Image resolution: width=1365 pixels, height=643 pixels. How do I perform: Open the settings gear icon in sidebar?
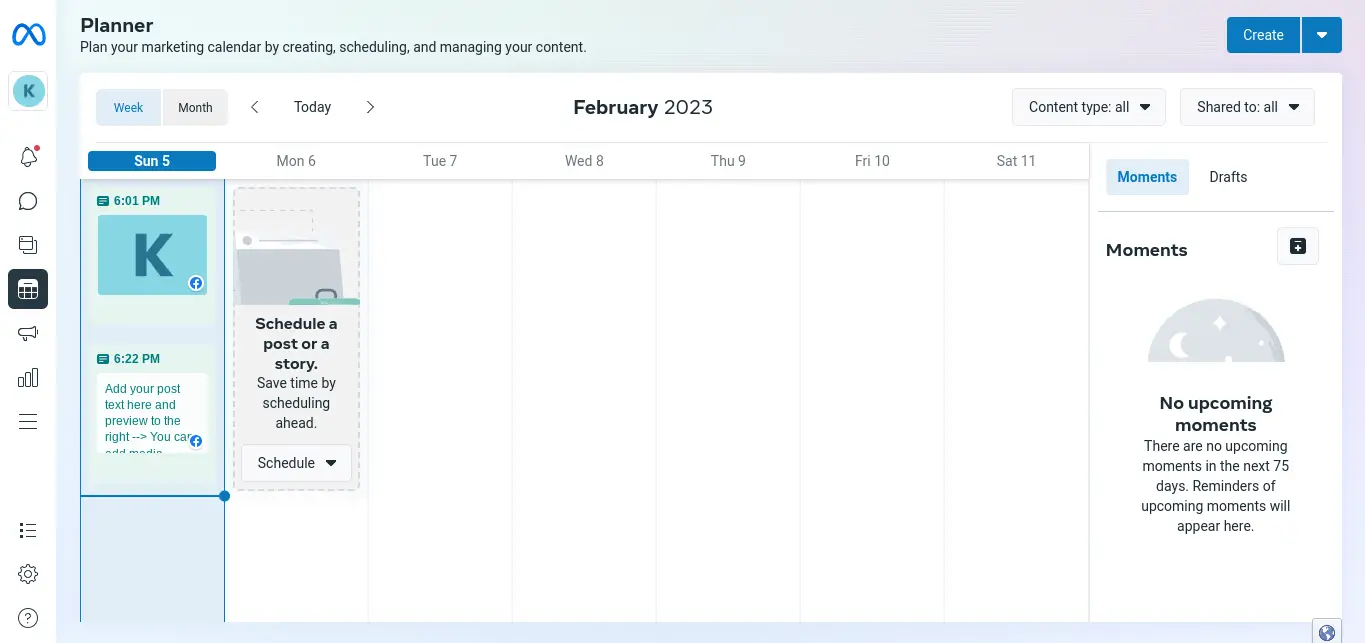28,574
